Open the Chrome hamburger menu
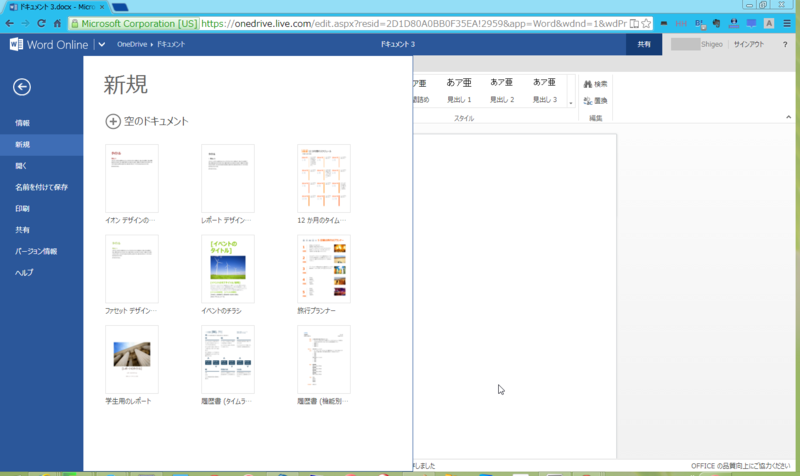800x476 pixels. [x=787, y=23]
